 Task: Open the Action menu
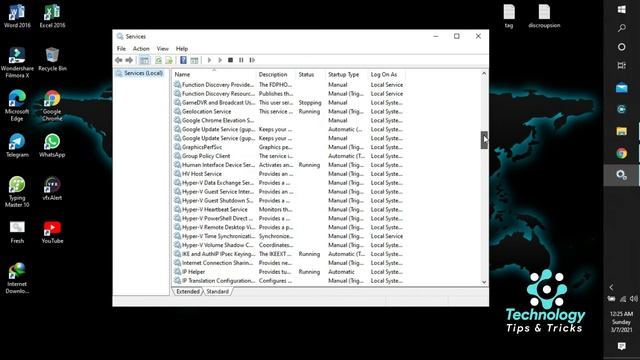coord(141,49)
